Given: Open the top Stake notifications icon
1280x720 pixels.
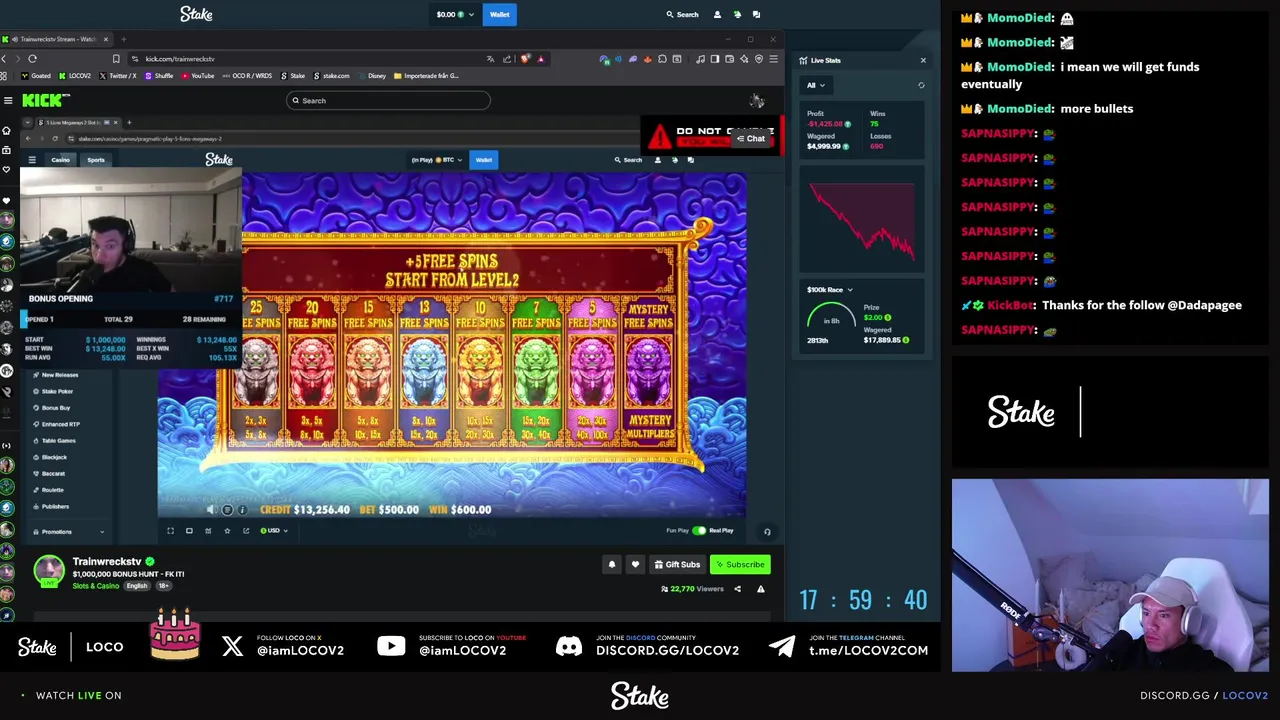Looking at the screenshot, I should (737, 14).
